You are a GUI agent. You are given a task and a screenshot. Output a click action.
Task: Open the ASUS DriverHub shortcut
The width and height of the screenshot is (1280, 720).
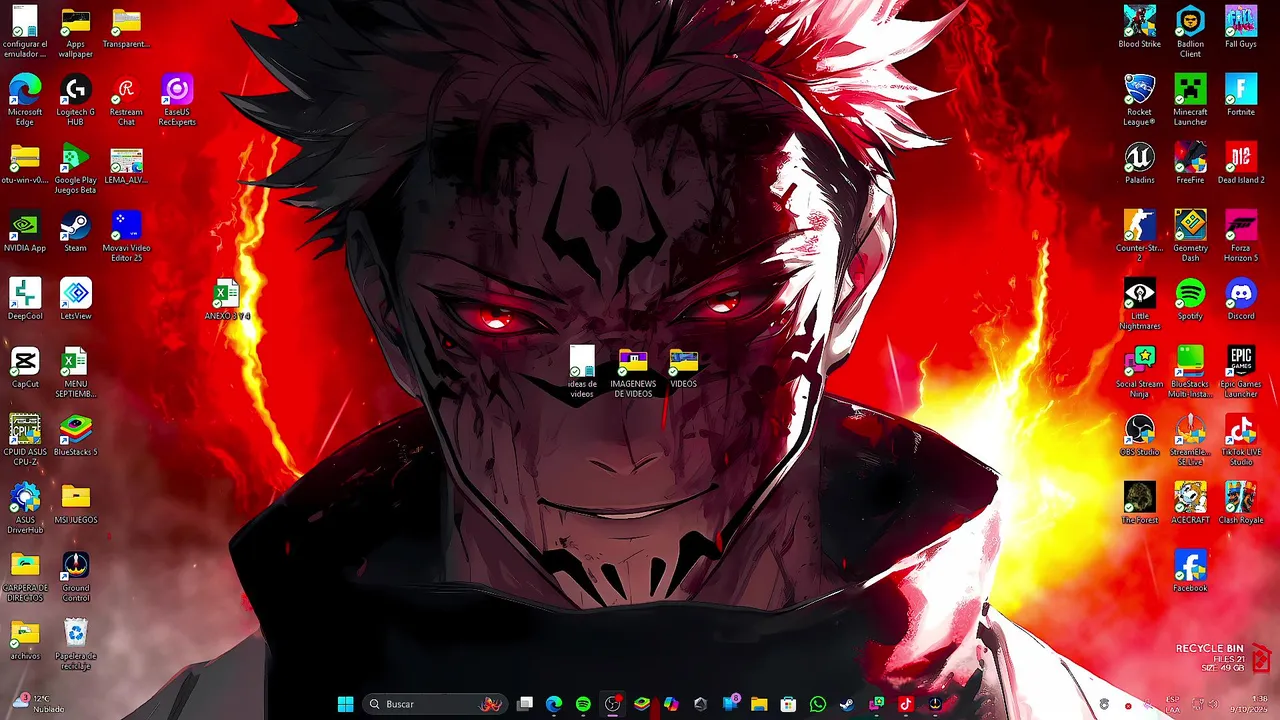25,508
